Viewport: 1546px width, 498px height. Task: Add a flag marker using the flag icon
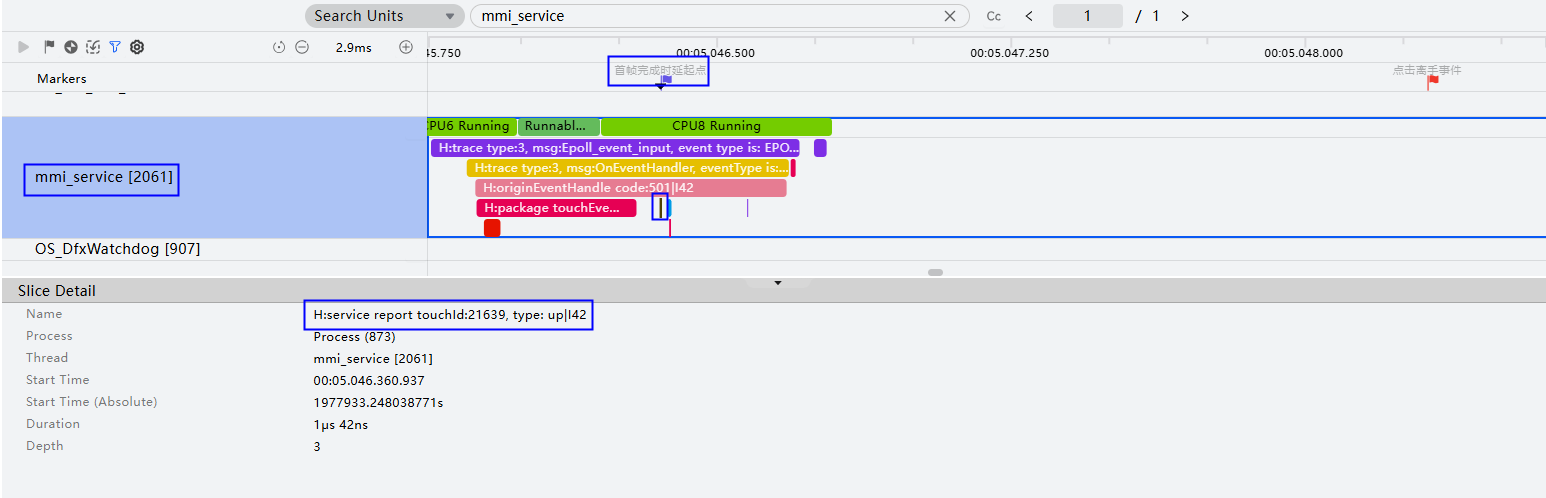(49, 47)
